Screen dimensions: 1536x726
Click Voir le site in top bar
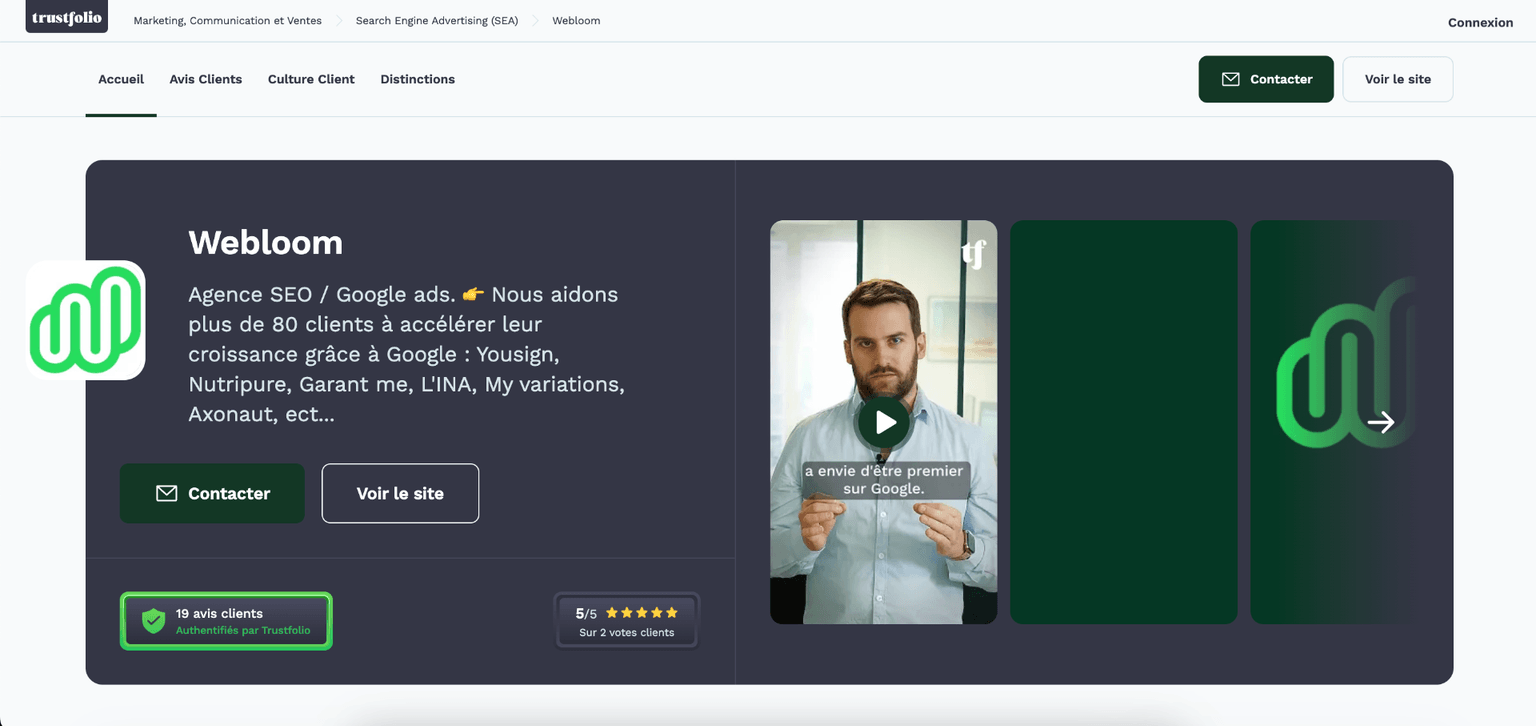[x=1397, y=79]
